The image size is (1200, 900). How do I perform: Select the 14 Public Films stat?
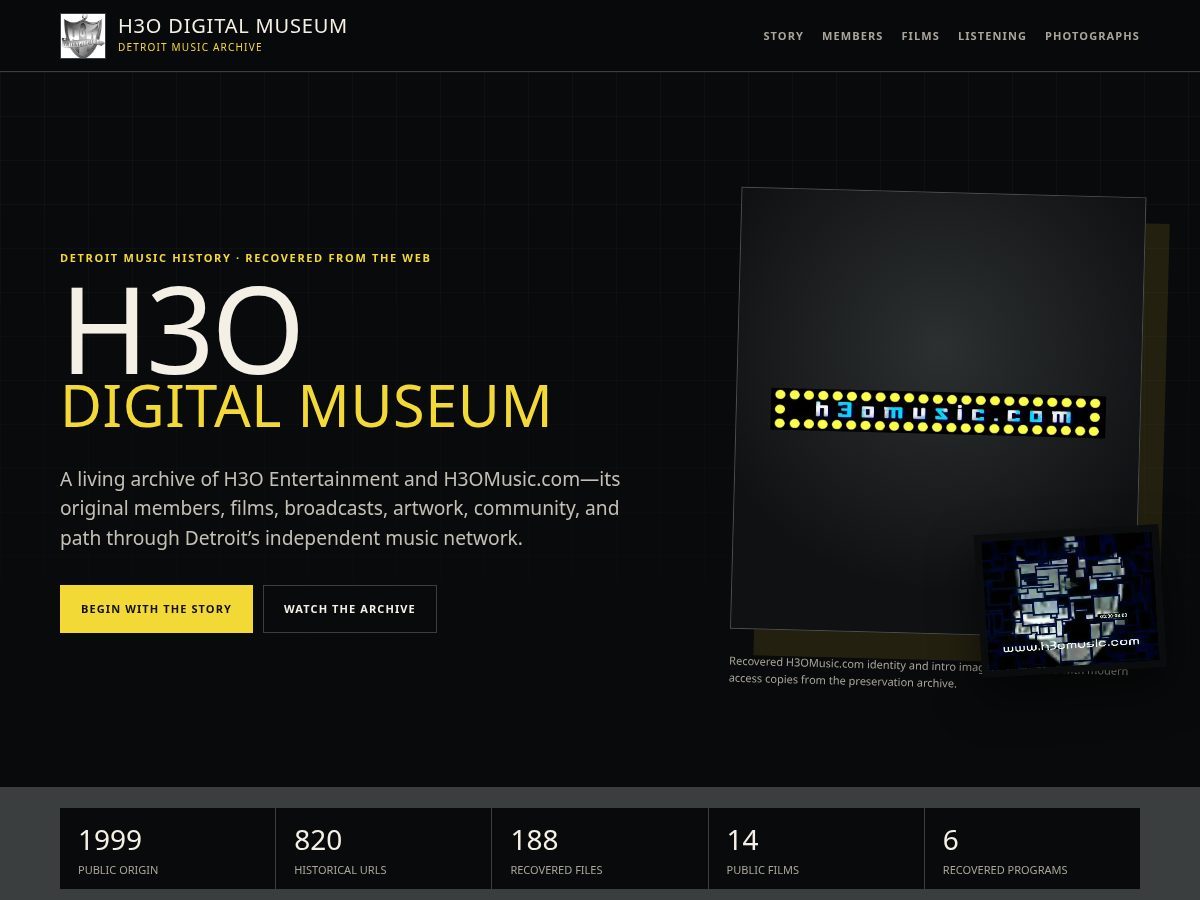click(816, 848)
